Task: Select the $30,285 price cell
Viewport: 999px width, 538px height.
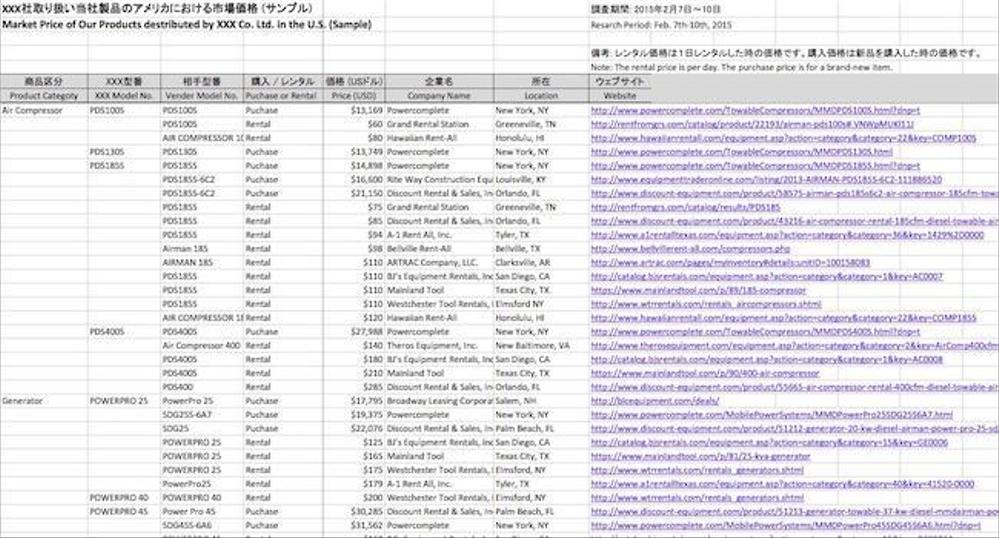Action: click(354, 511)
